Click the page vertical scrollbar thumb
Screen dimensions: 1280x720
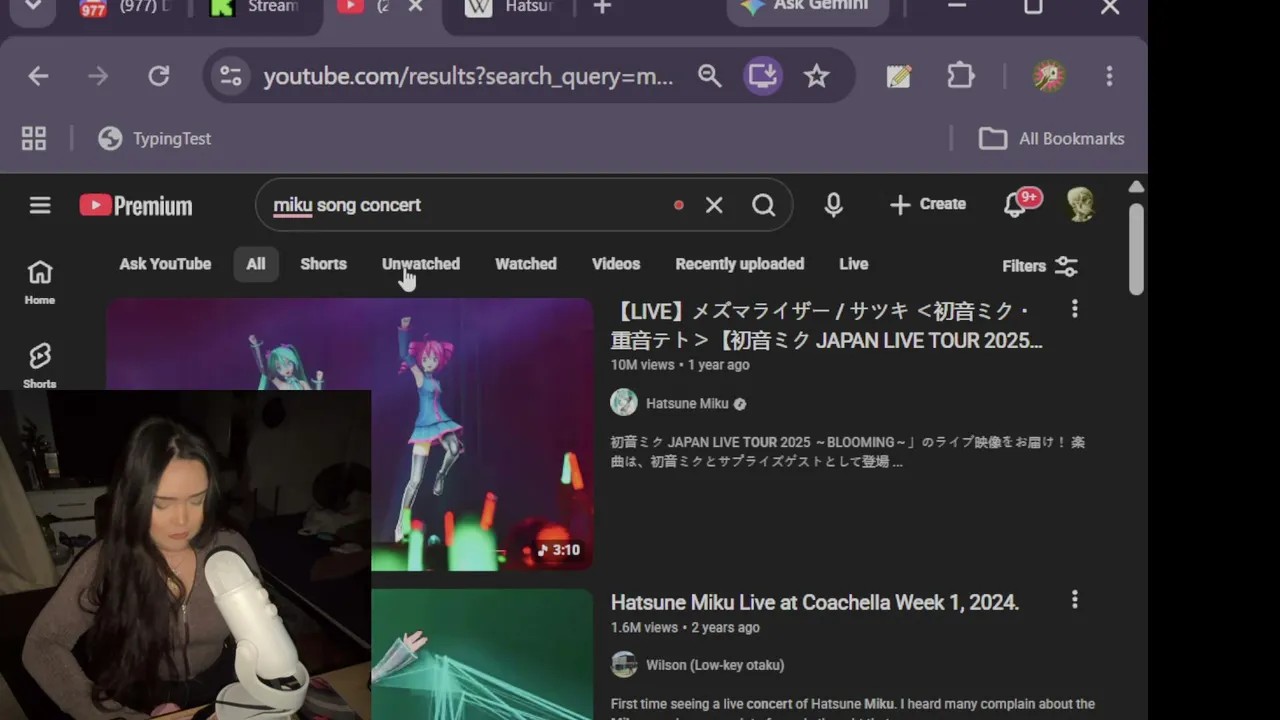1136,249
